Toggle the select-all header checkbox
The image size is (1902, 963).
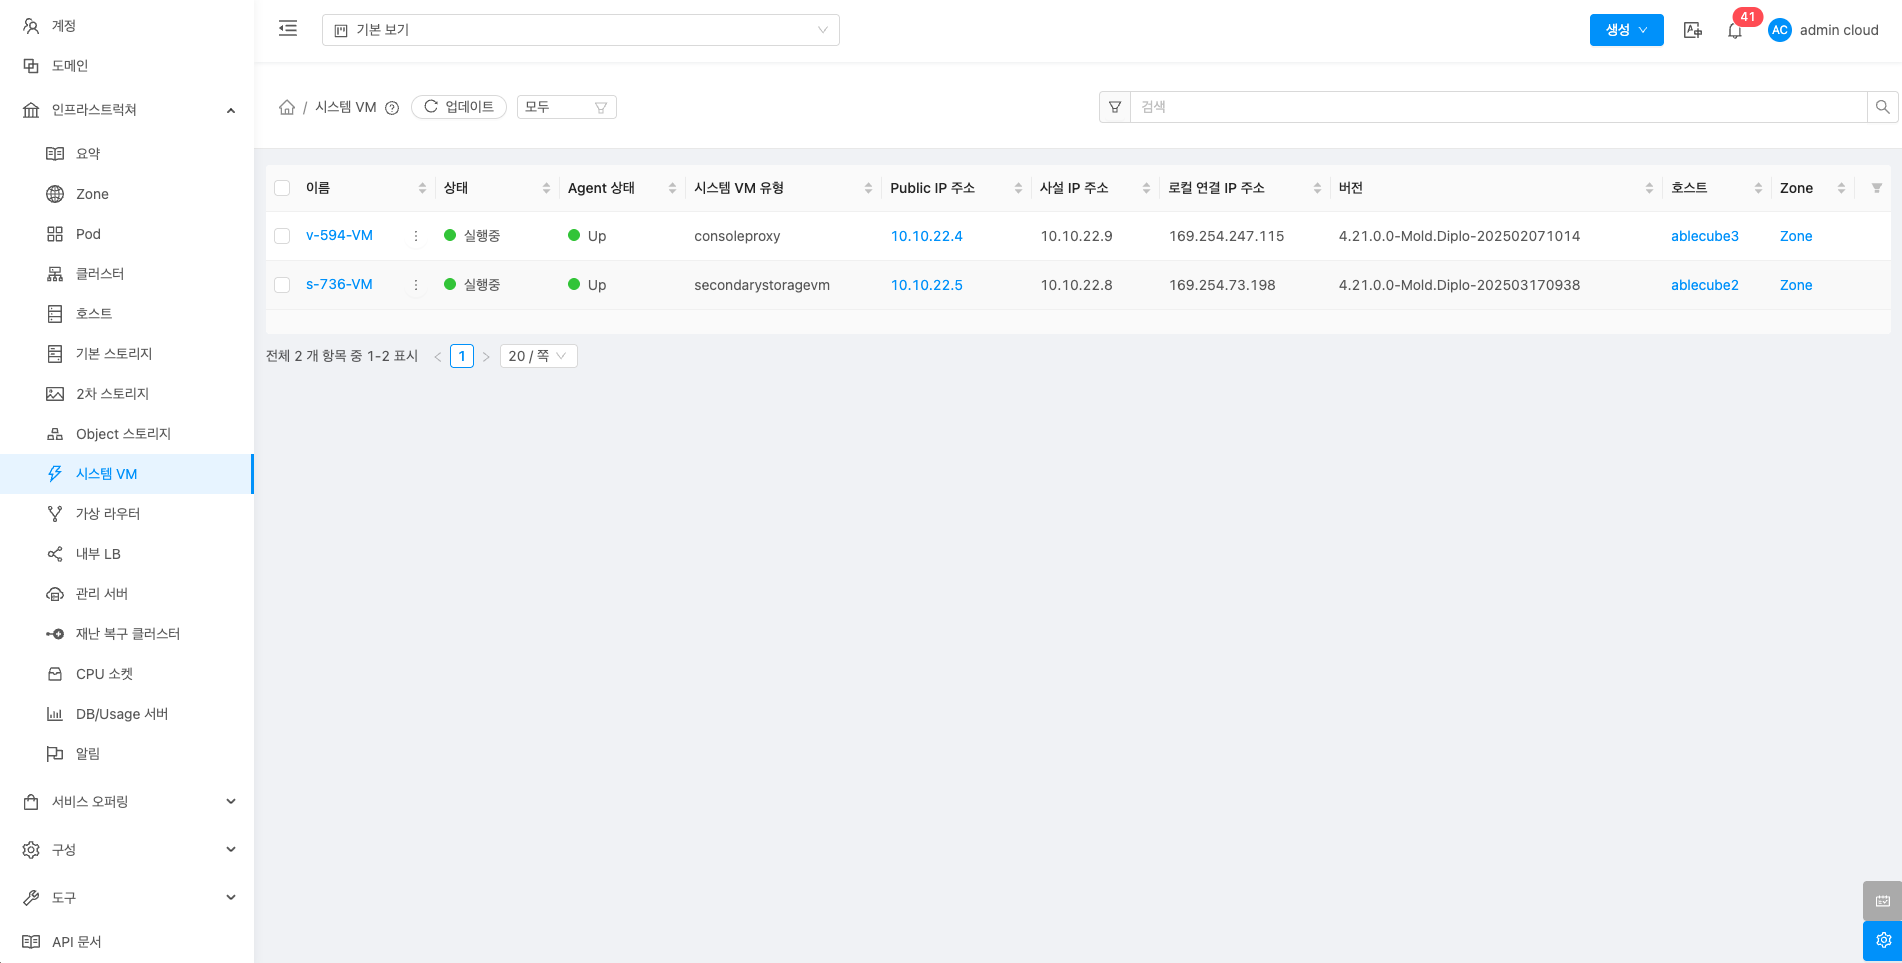click(282, 188)
